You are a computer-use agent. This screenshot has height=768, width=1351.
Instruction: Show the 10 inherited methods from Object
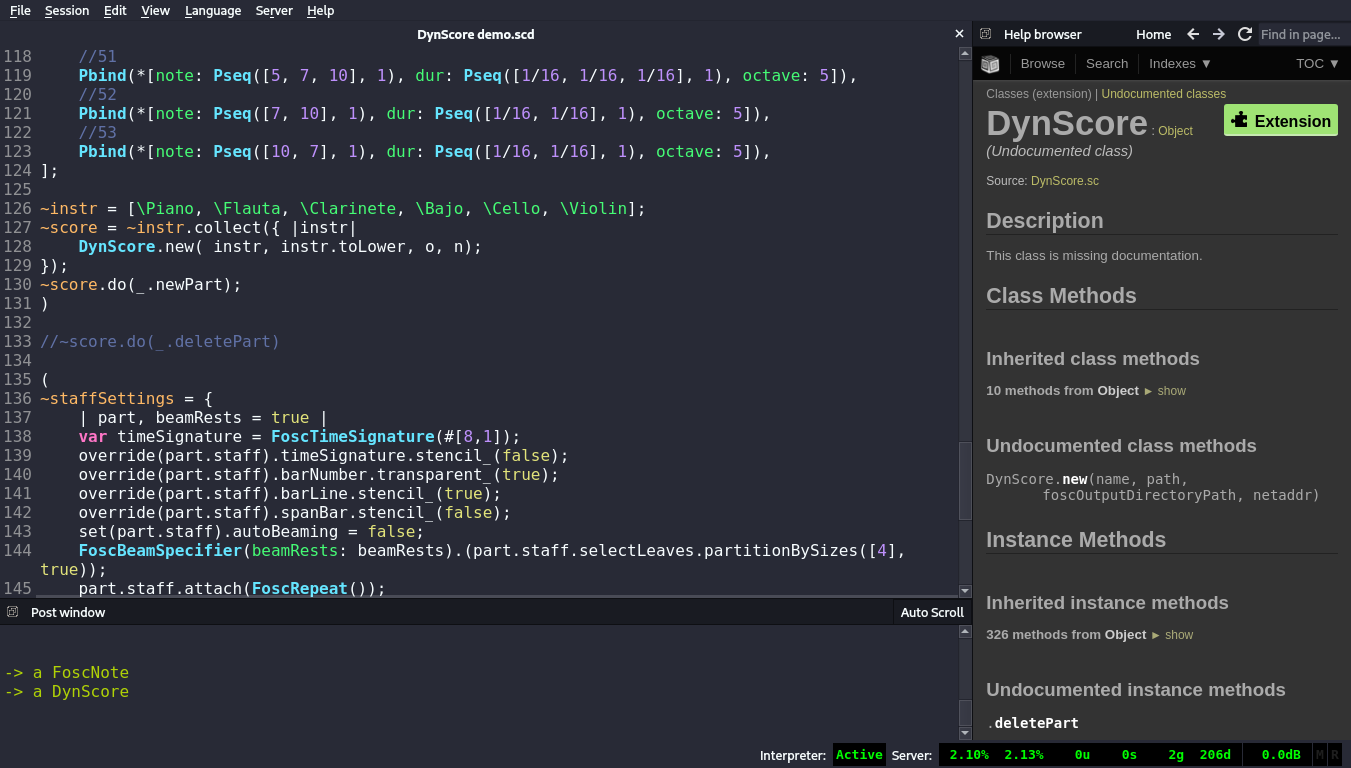(1171, 391)
